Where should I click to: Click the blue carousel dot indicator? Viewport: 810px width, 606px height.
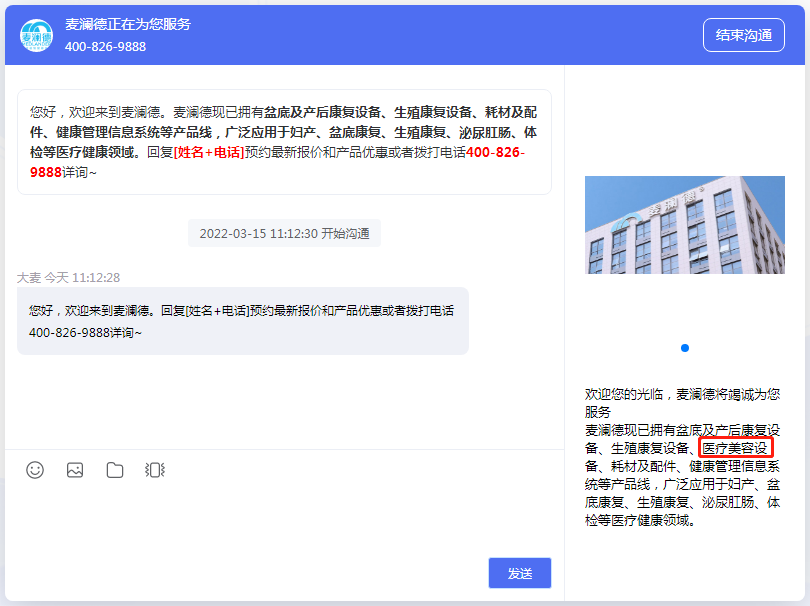pyautogui.click(x=685, y=348)
